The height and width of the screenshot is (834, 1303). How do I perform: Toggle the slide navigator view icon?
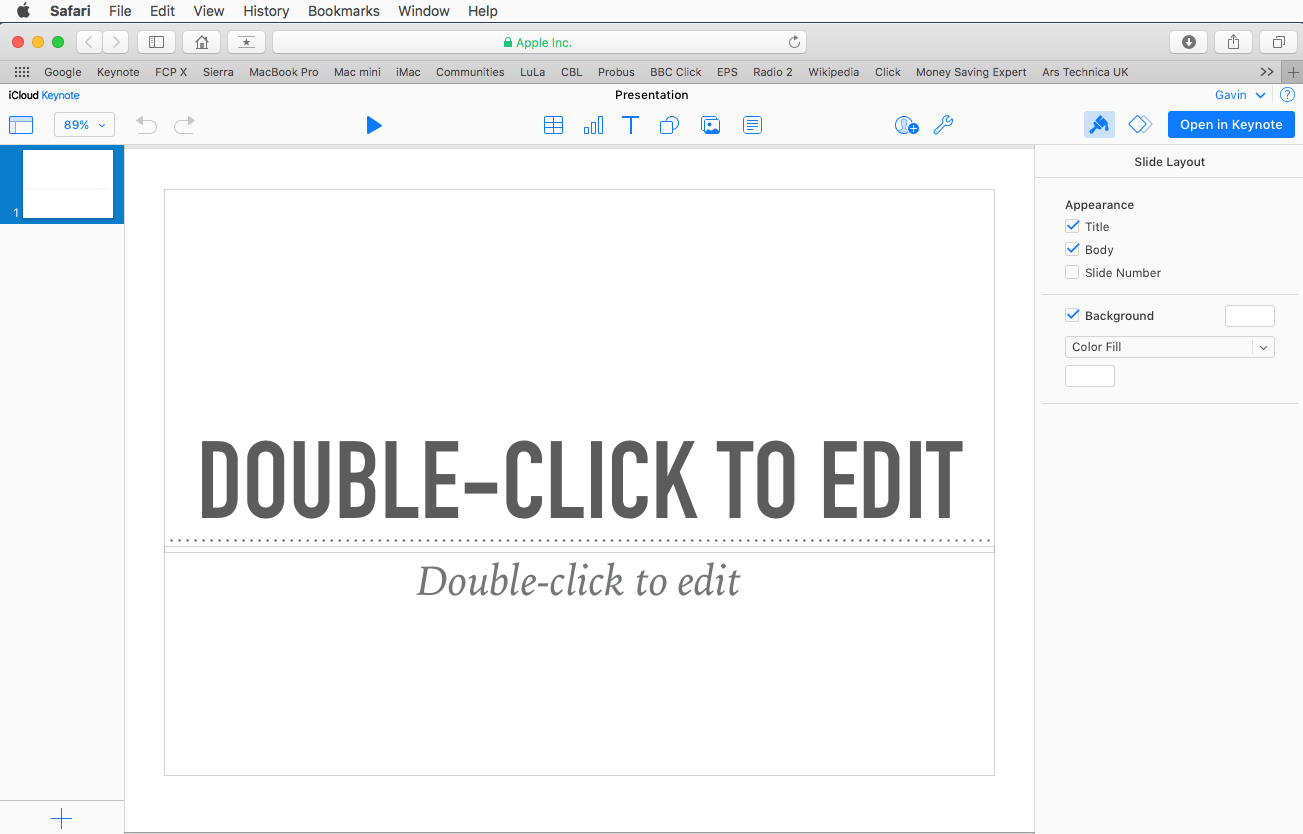(x=21, y=125)
